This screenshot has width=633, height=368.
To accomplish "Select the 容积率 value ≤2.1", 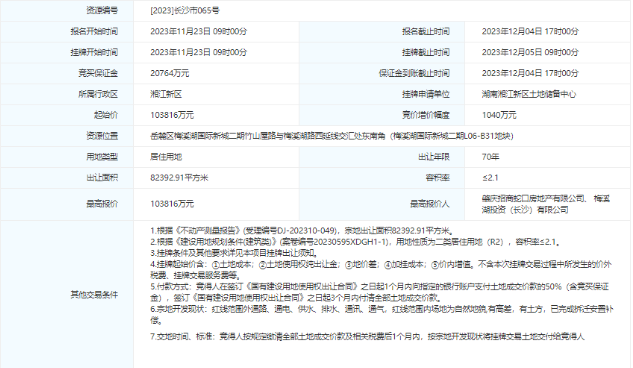I will [x=490, y=178].
